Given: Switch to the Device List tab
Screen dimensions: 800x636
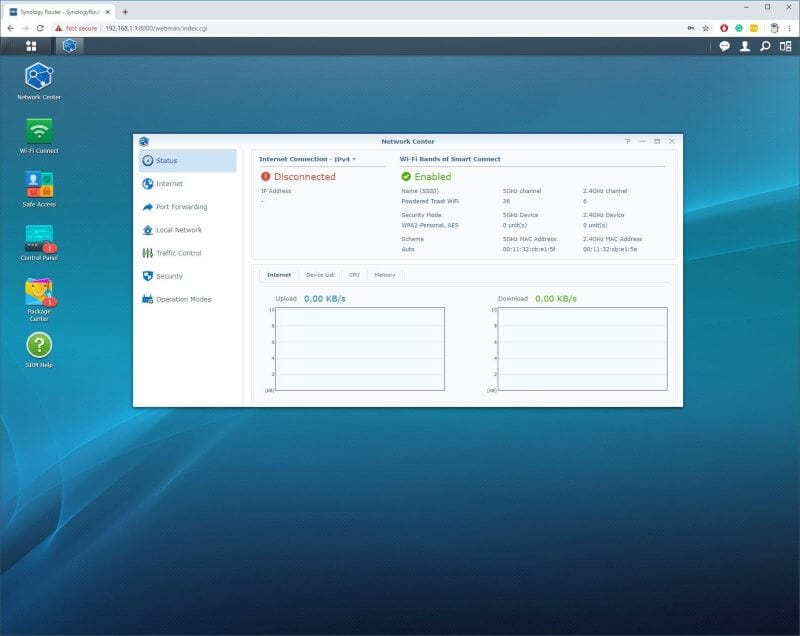Looking at the screenshot, I should click(x=321, y=274).
